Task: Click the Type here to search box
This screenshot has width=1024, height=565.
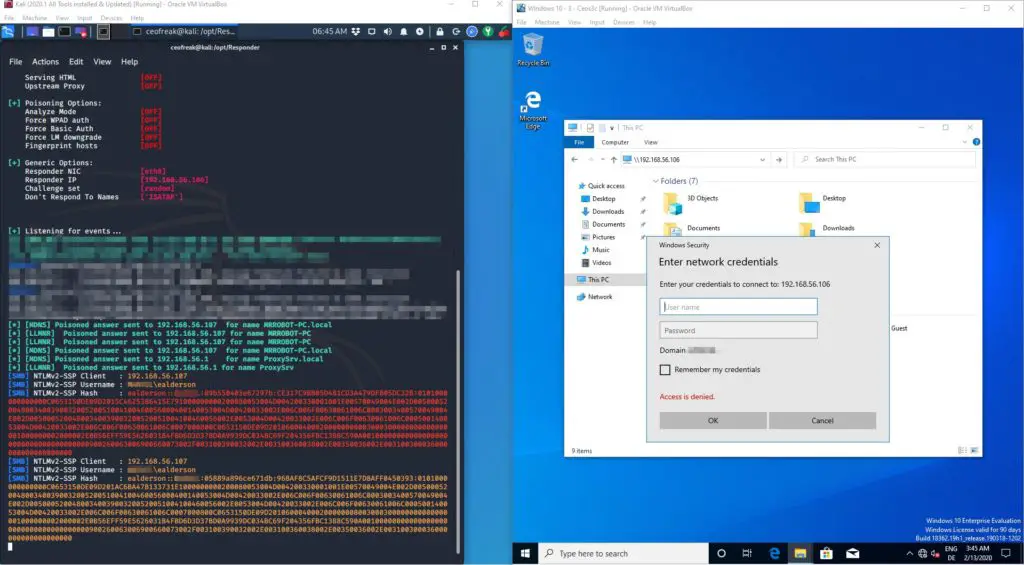Action: [x=624, y=553]
